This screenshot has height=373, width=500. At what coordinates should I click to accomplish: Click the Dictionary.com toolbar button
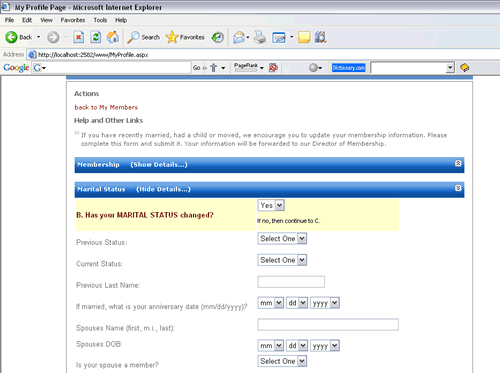pyautogui.click(x=349, y=68)
